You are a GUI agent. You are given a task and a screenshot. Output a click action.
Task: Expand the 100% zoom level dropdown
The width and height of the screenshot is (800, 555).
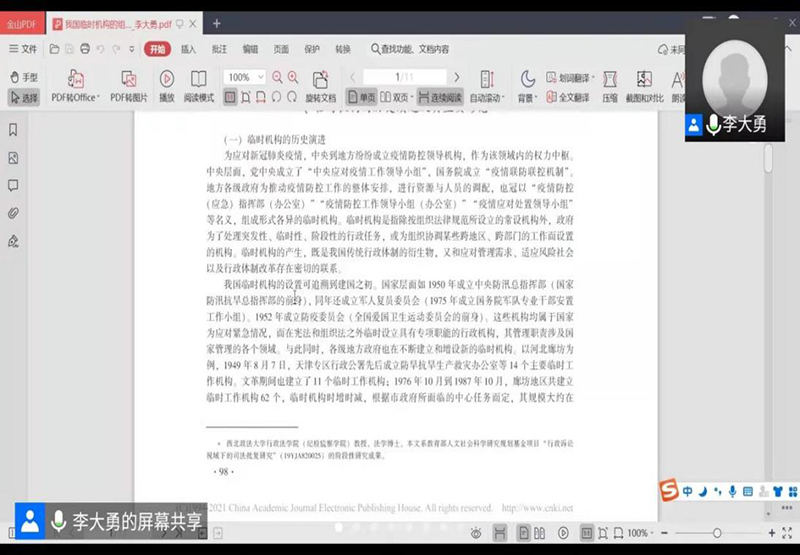click(244, 77)
